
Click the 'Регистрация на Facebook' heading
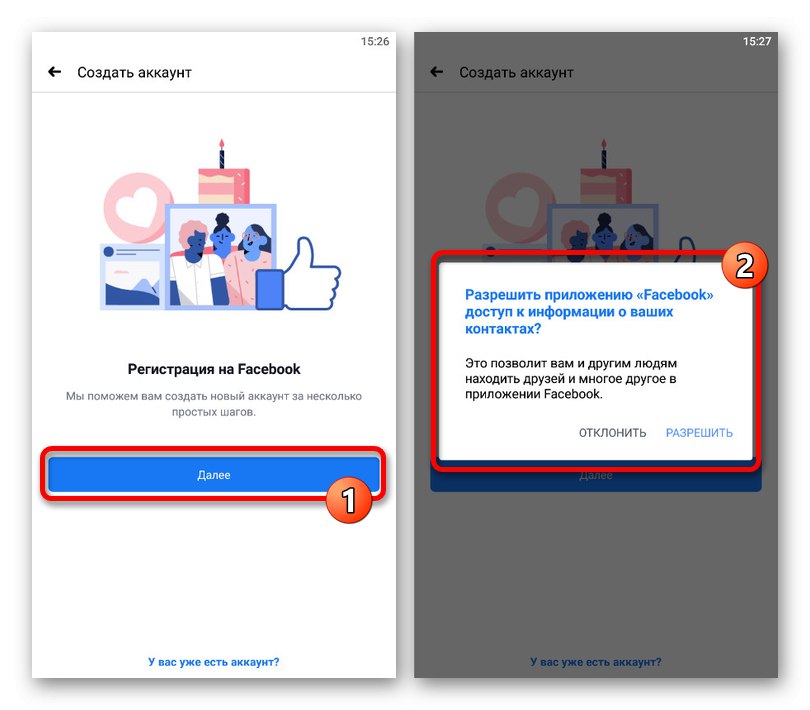[x=214, y=369]
